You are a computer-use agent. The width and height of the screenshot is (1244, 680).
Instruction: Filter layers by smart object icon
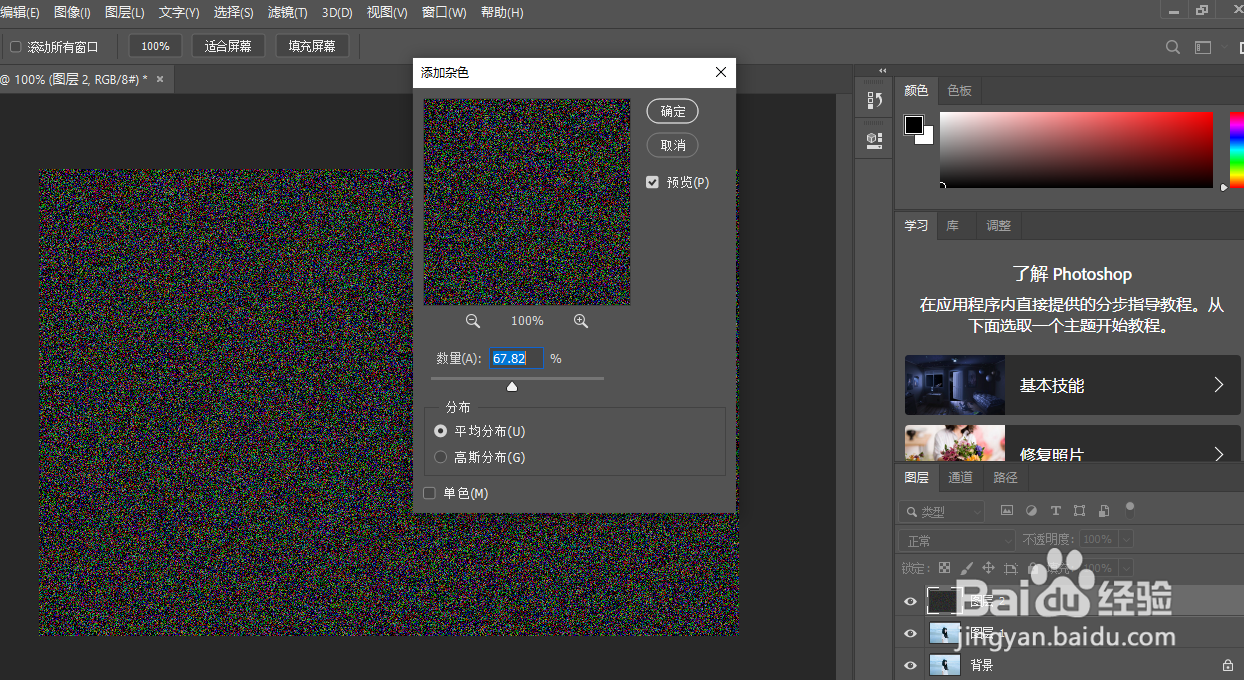(1103, 510)
